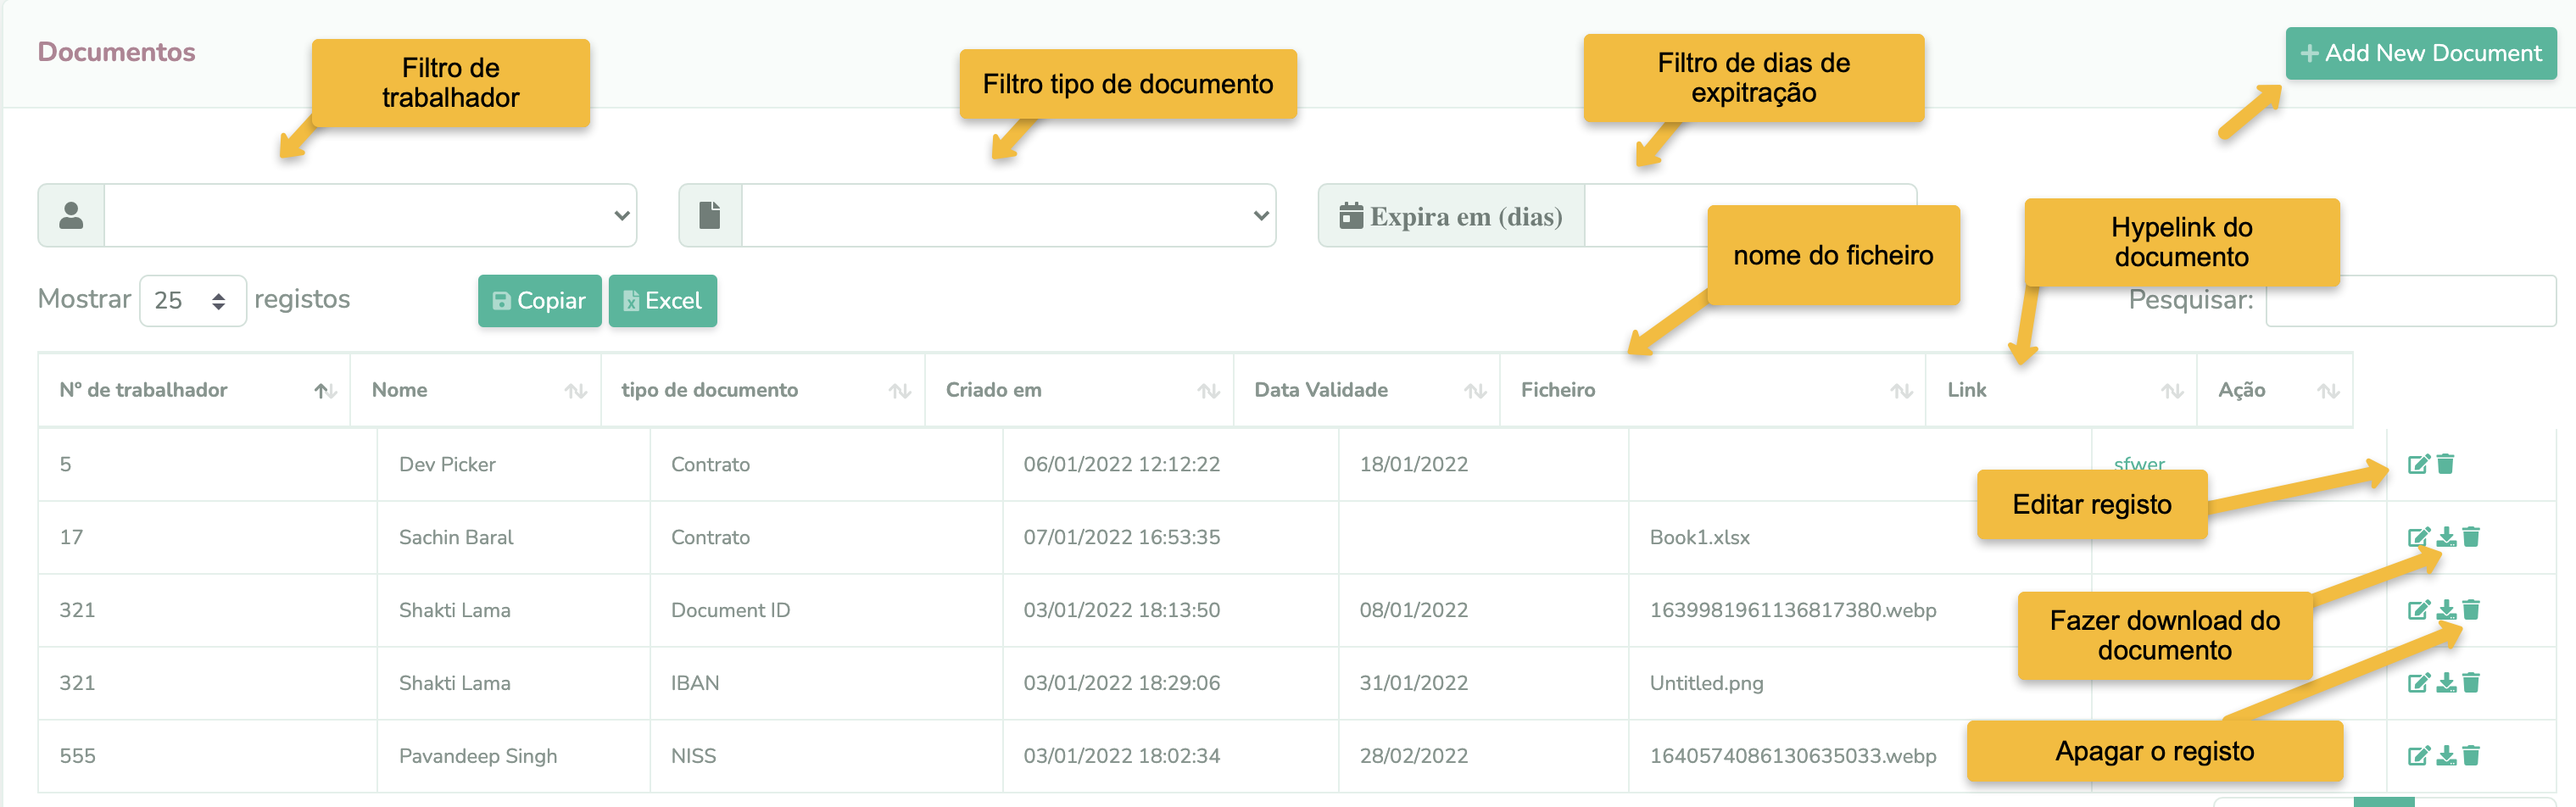Click the worker filter person icon
Viewport: 2576px width, 807px height.
pos(71,215)
